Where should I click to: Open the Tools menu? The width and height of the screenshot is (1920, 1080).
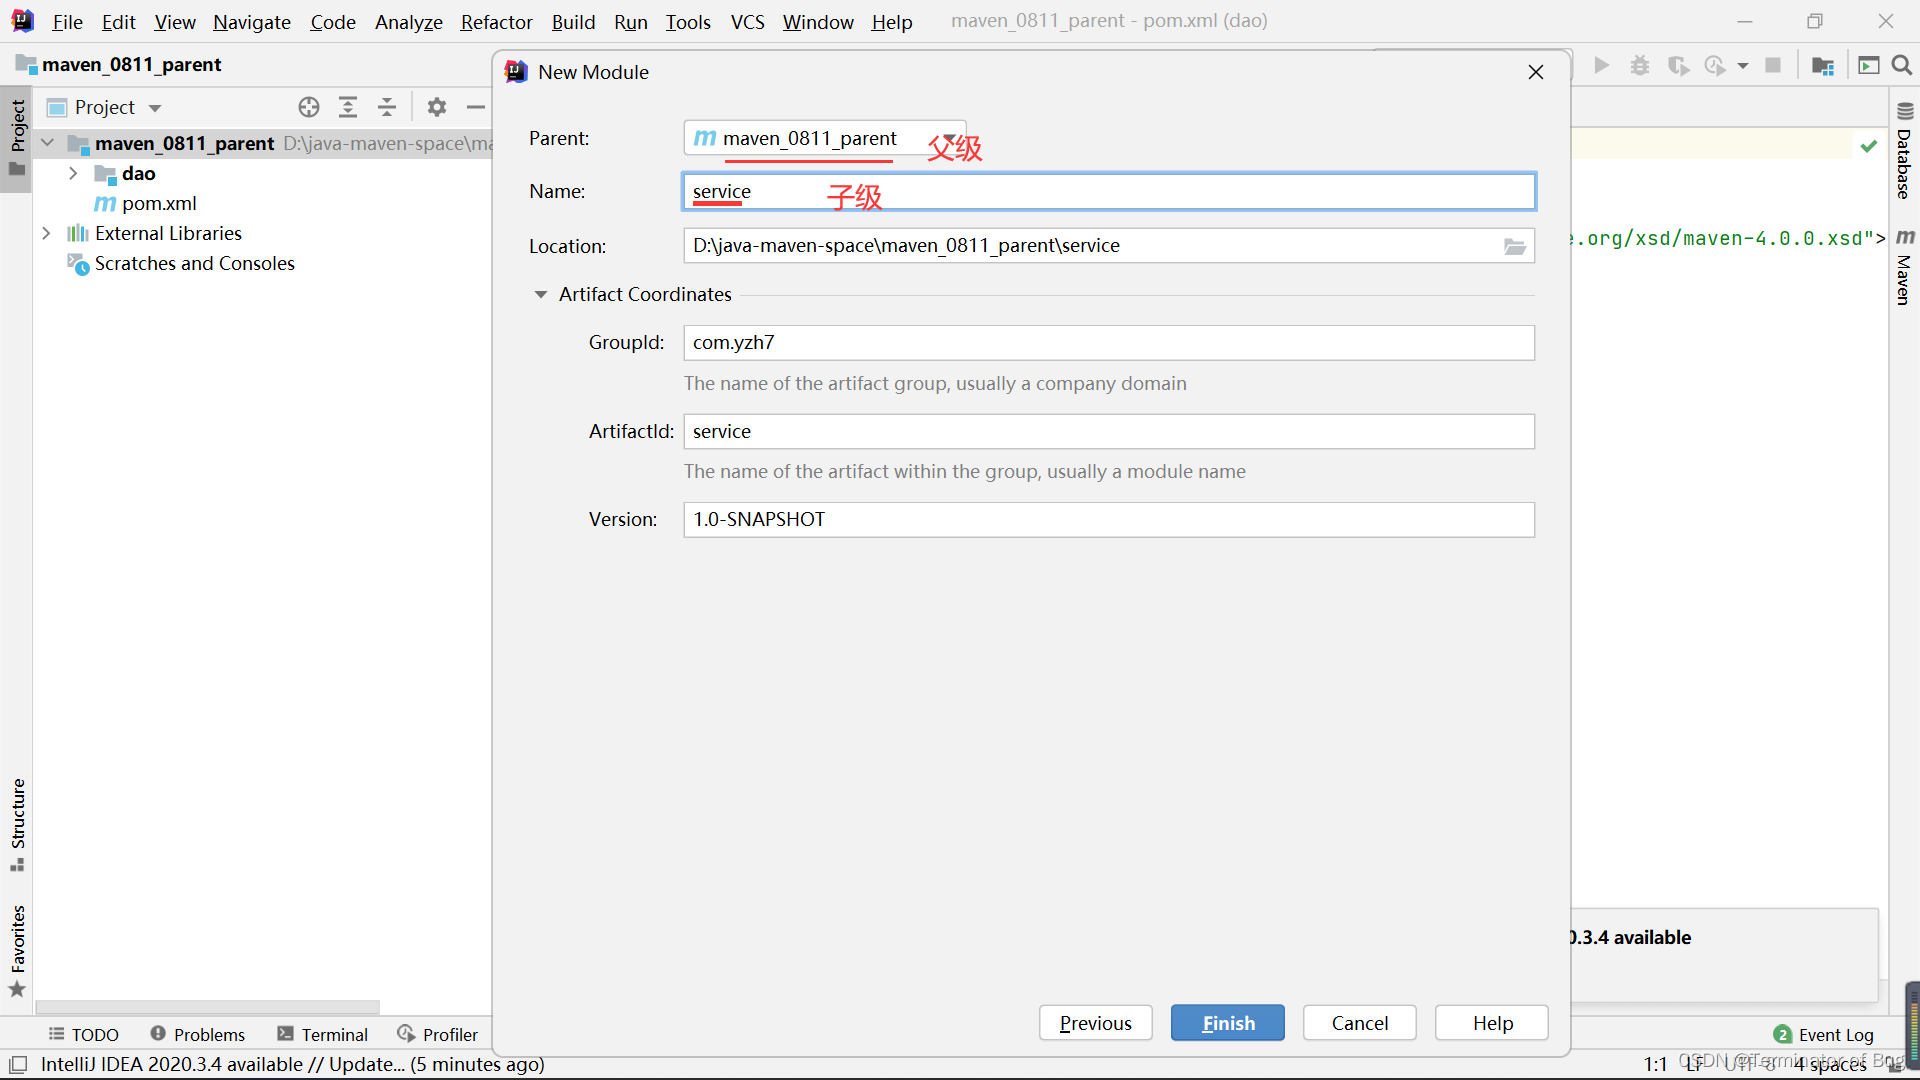[x=688, y=21]
